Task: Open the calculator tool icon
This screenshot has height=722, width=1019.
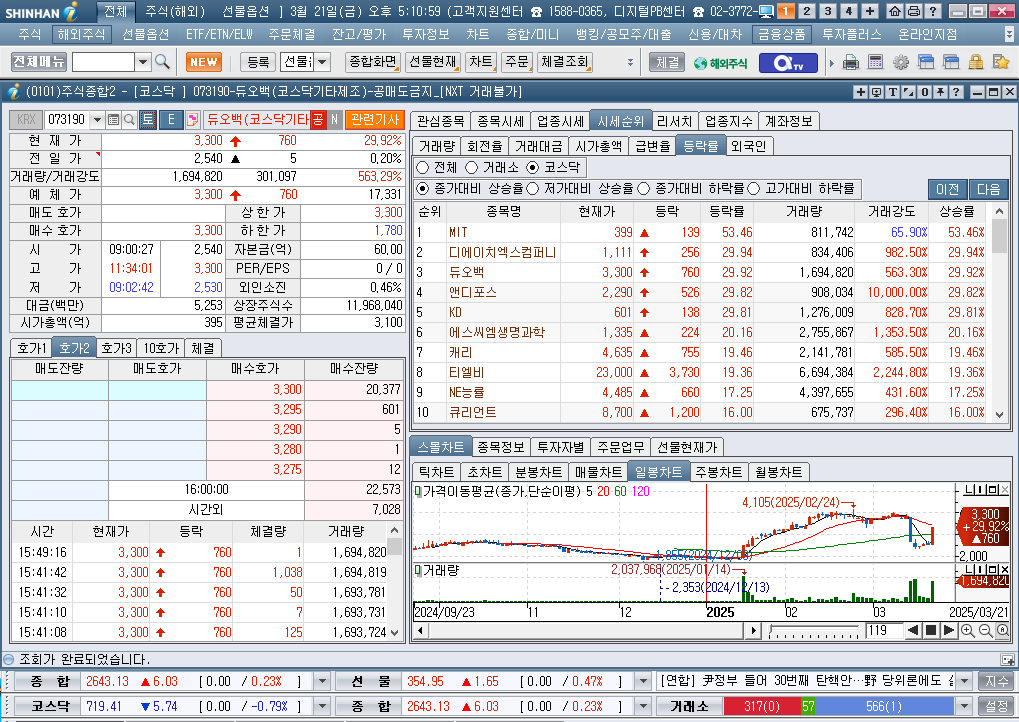Action: pyautogui.click(x=875, y=62)
